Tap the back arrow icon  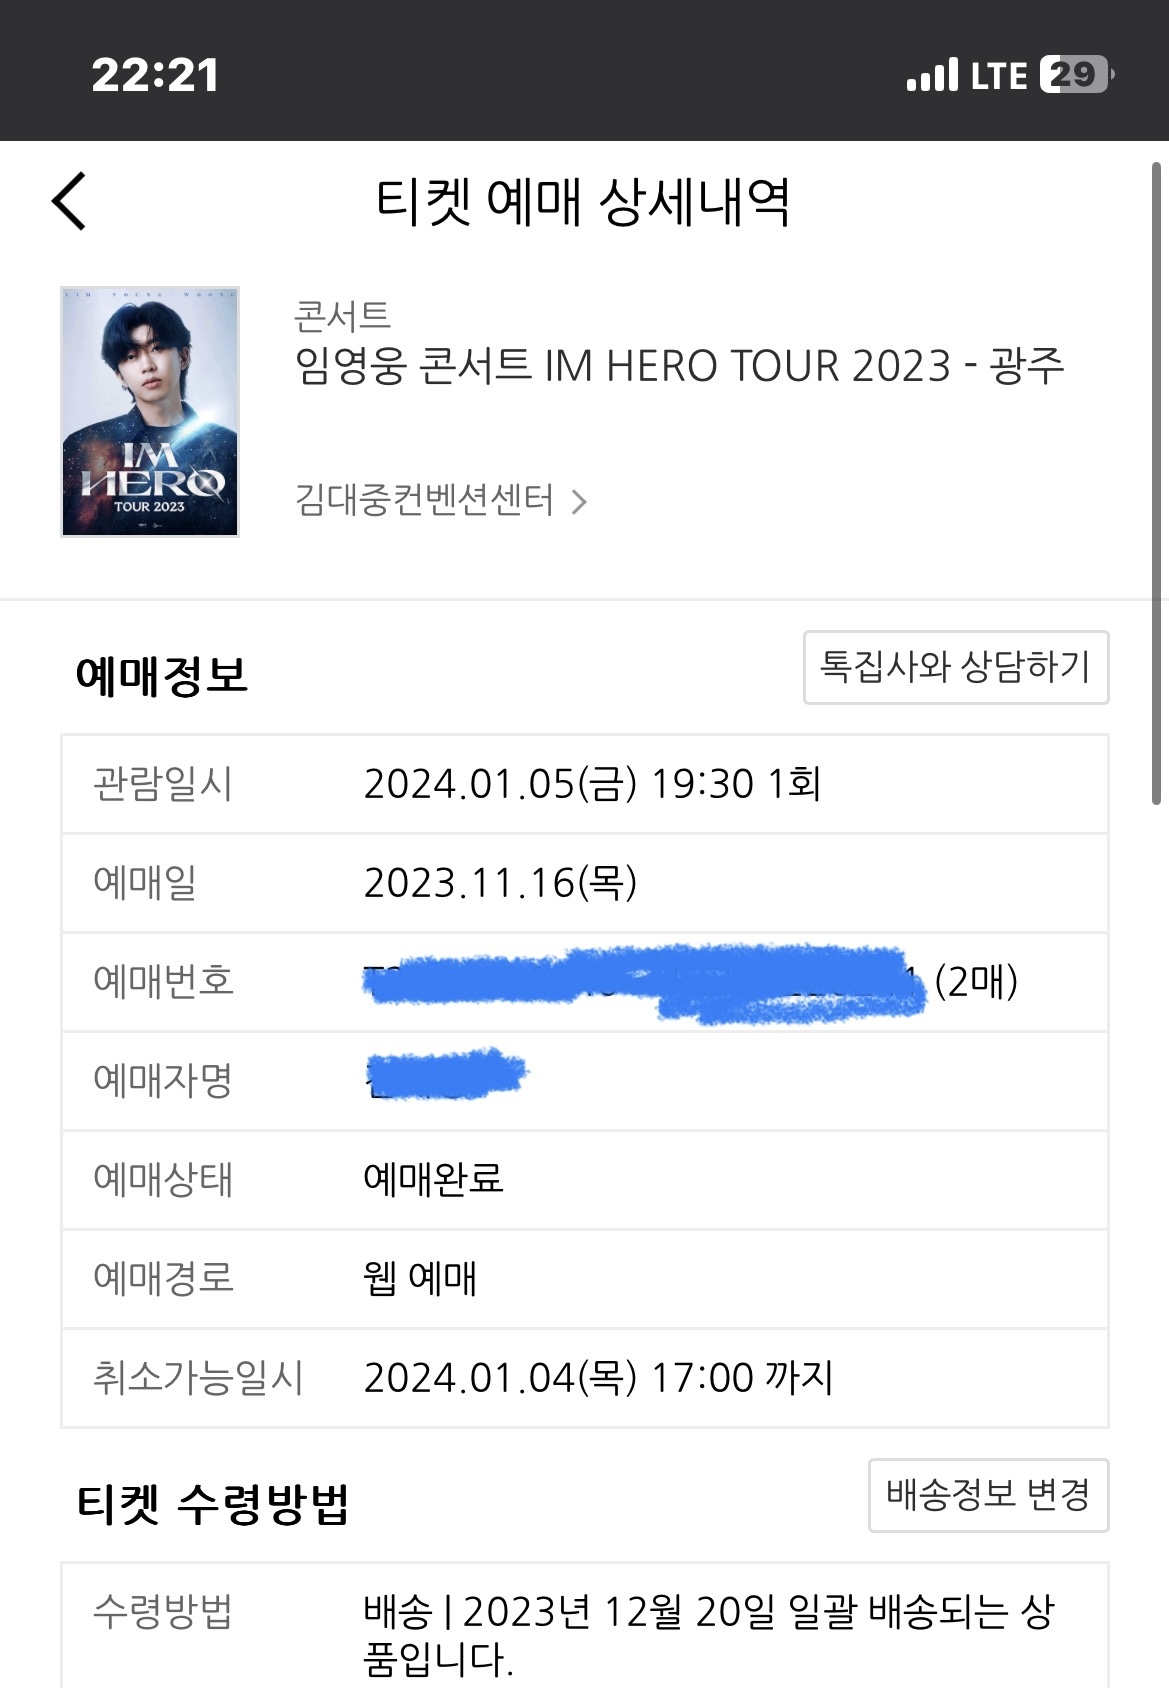69,201
